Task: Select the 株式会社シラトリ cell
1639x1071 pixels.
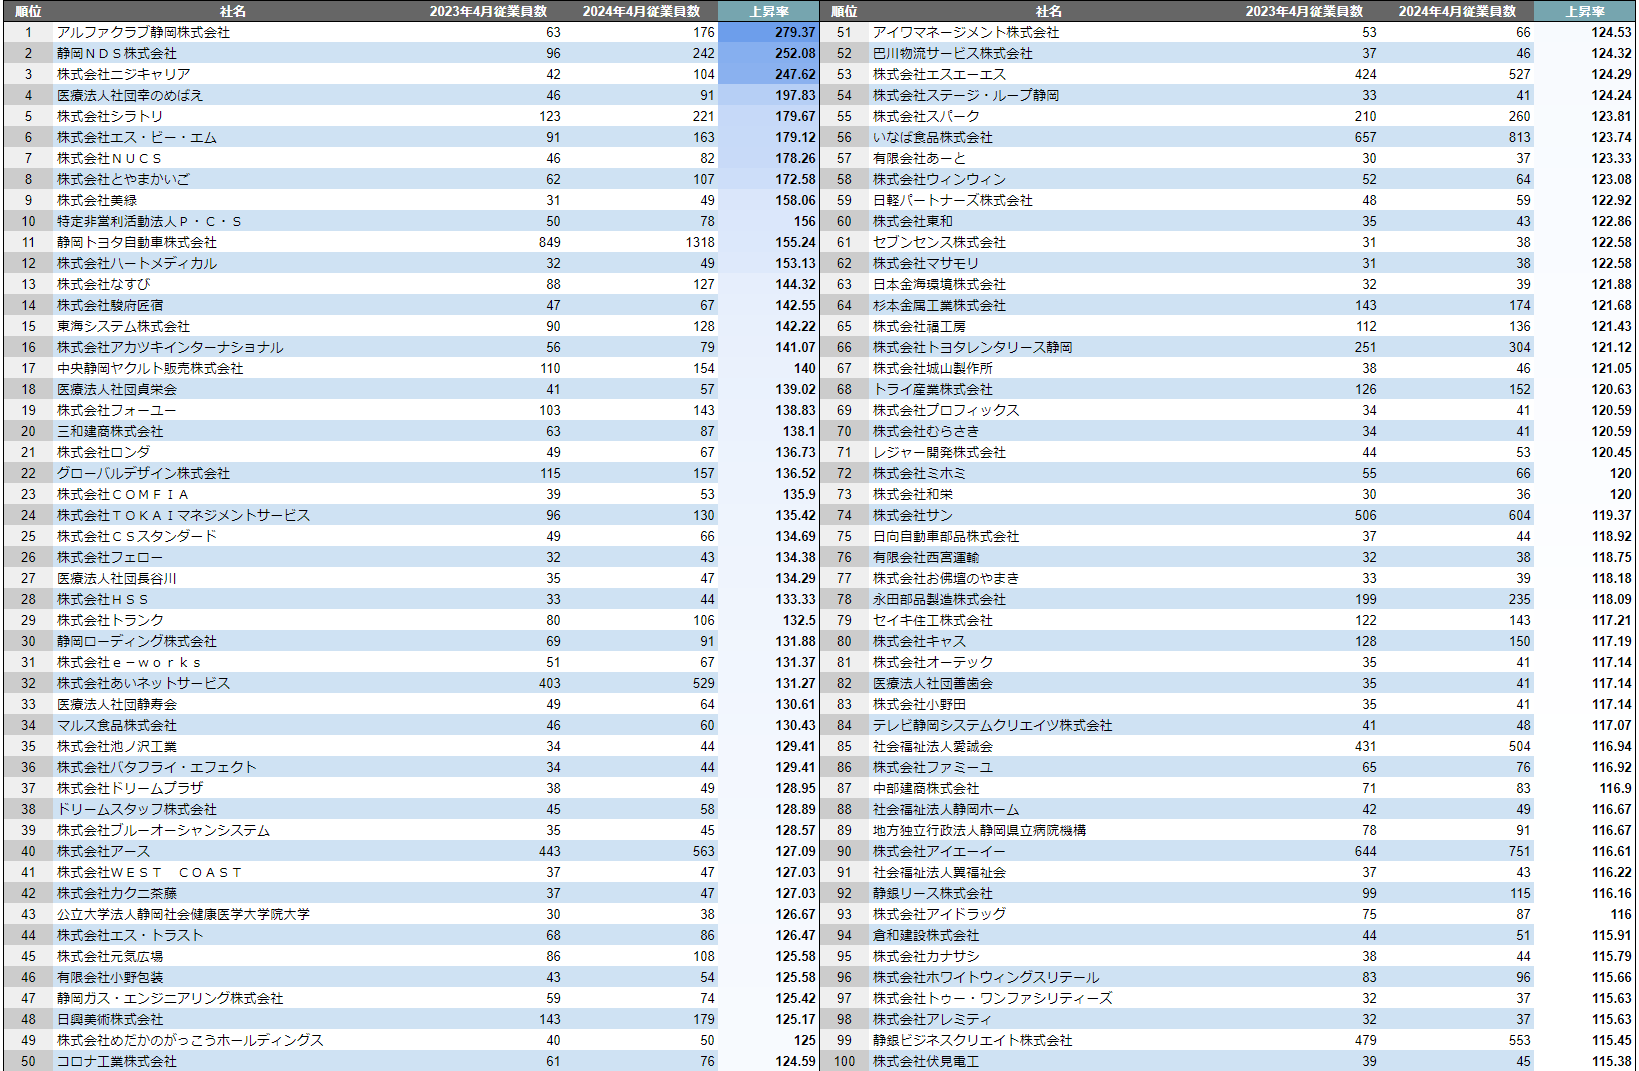Action: click(110, 116)
